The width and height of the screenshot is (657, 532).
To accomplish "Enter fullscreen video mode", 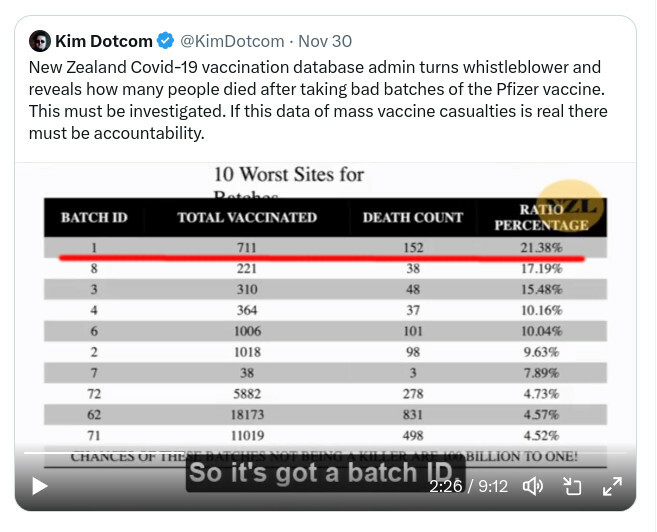I will click(611, 486).
